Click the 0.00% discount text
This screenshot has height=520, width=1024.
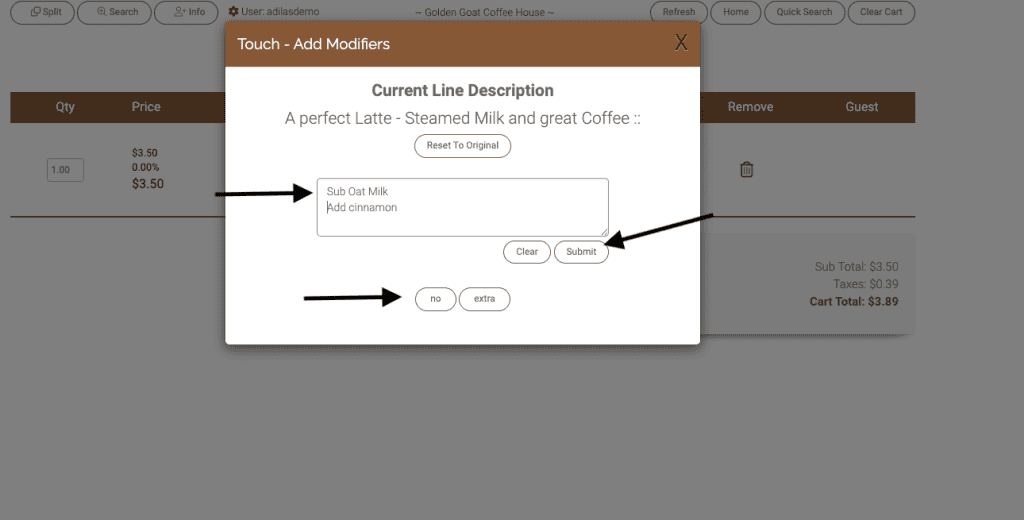coord(145,167)
